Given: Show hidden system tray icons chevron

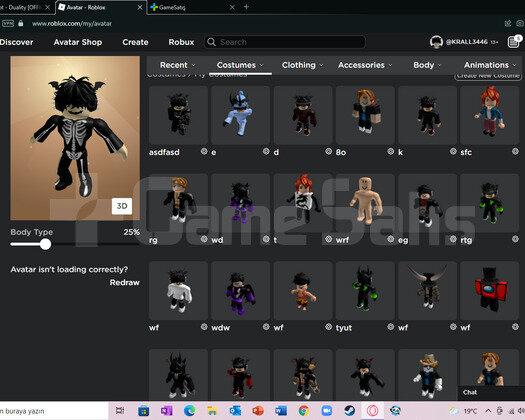Looking at the screenshot, I should click(x=488, y=411).
